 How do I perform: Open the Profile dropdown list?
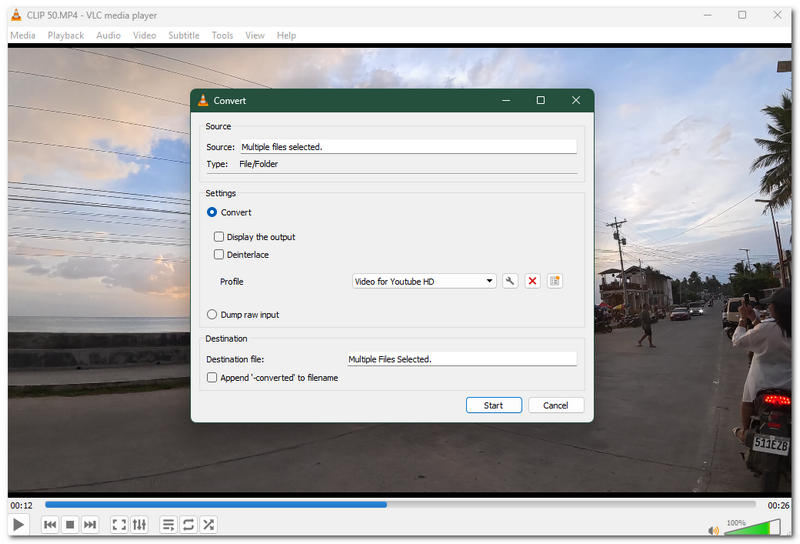coord(424,281)
